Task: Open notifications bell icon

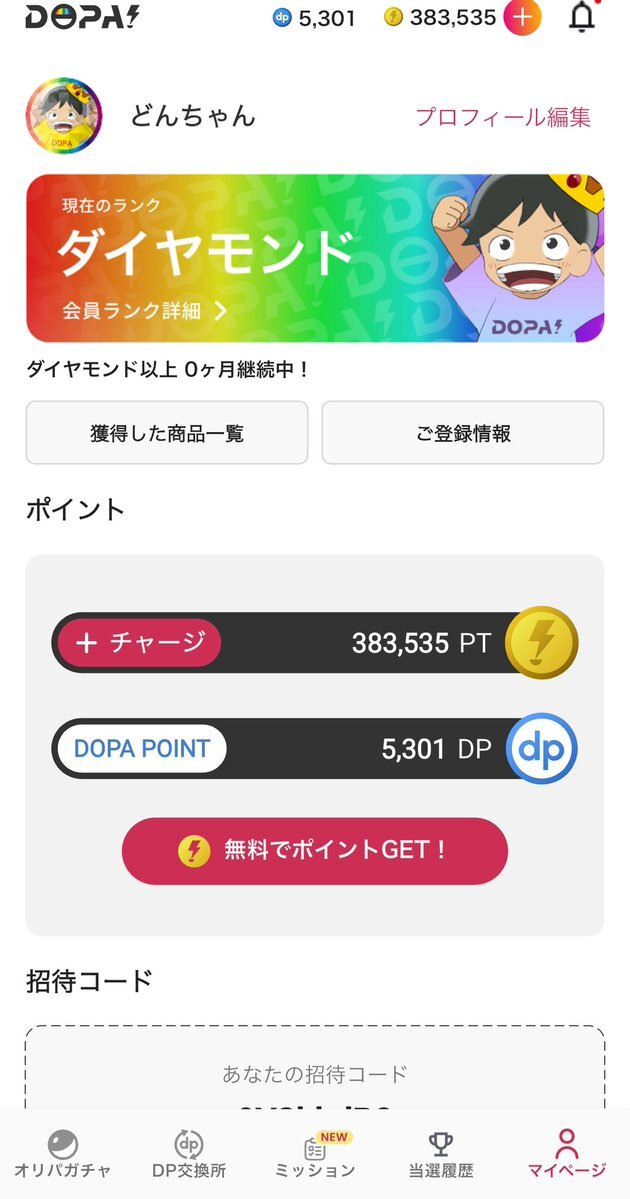Action: [x=581, y=17]
